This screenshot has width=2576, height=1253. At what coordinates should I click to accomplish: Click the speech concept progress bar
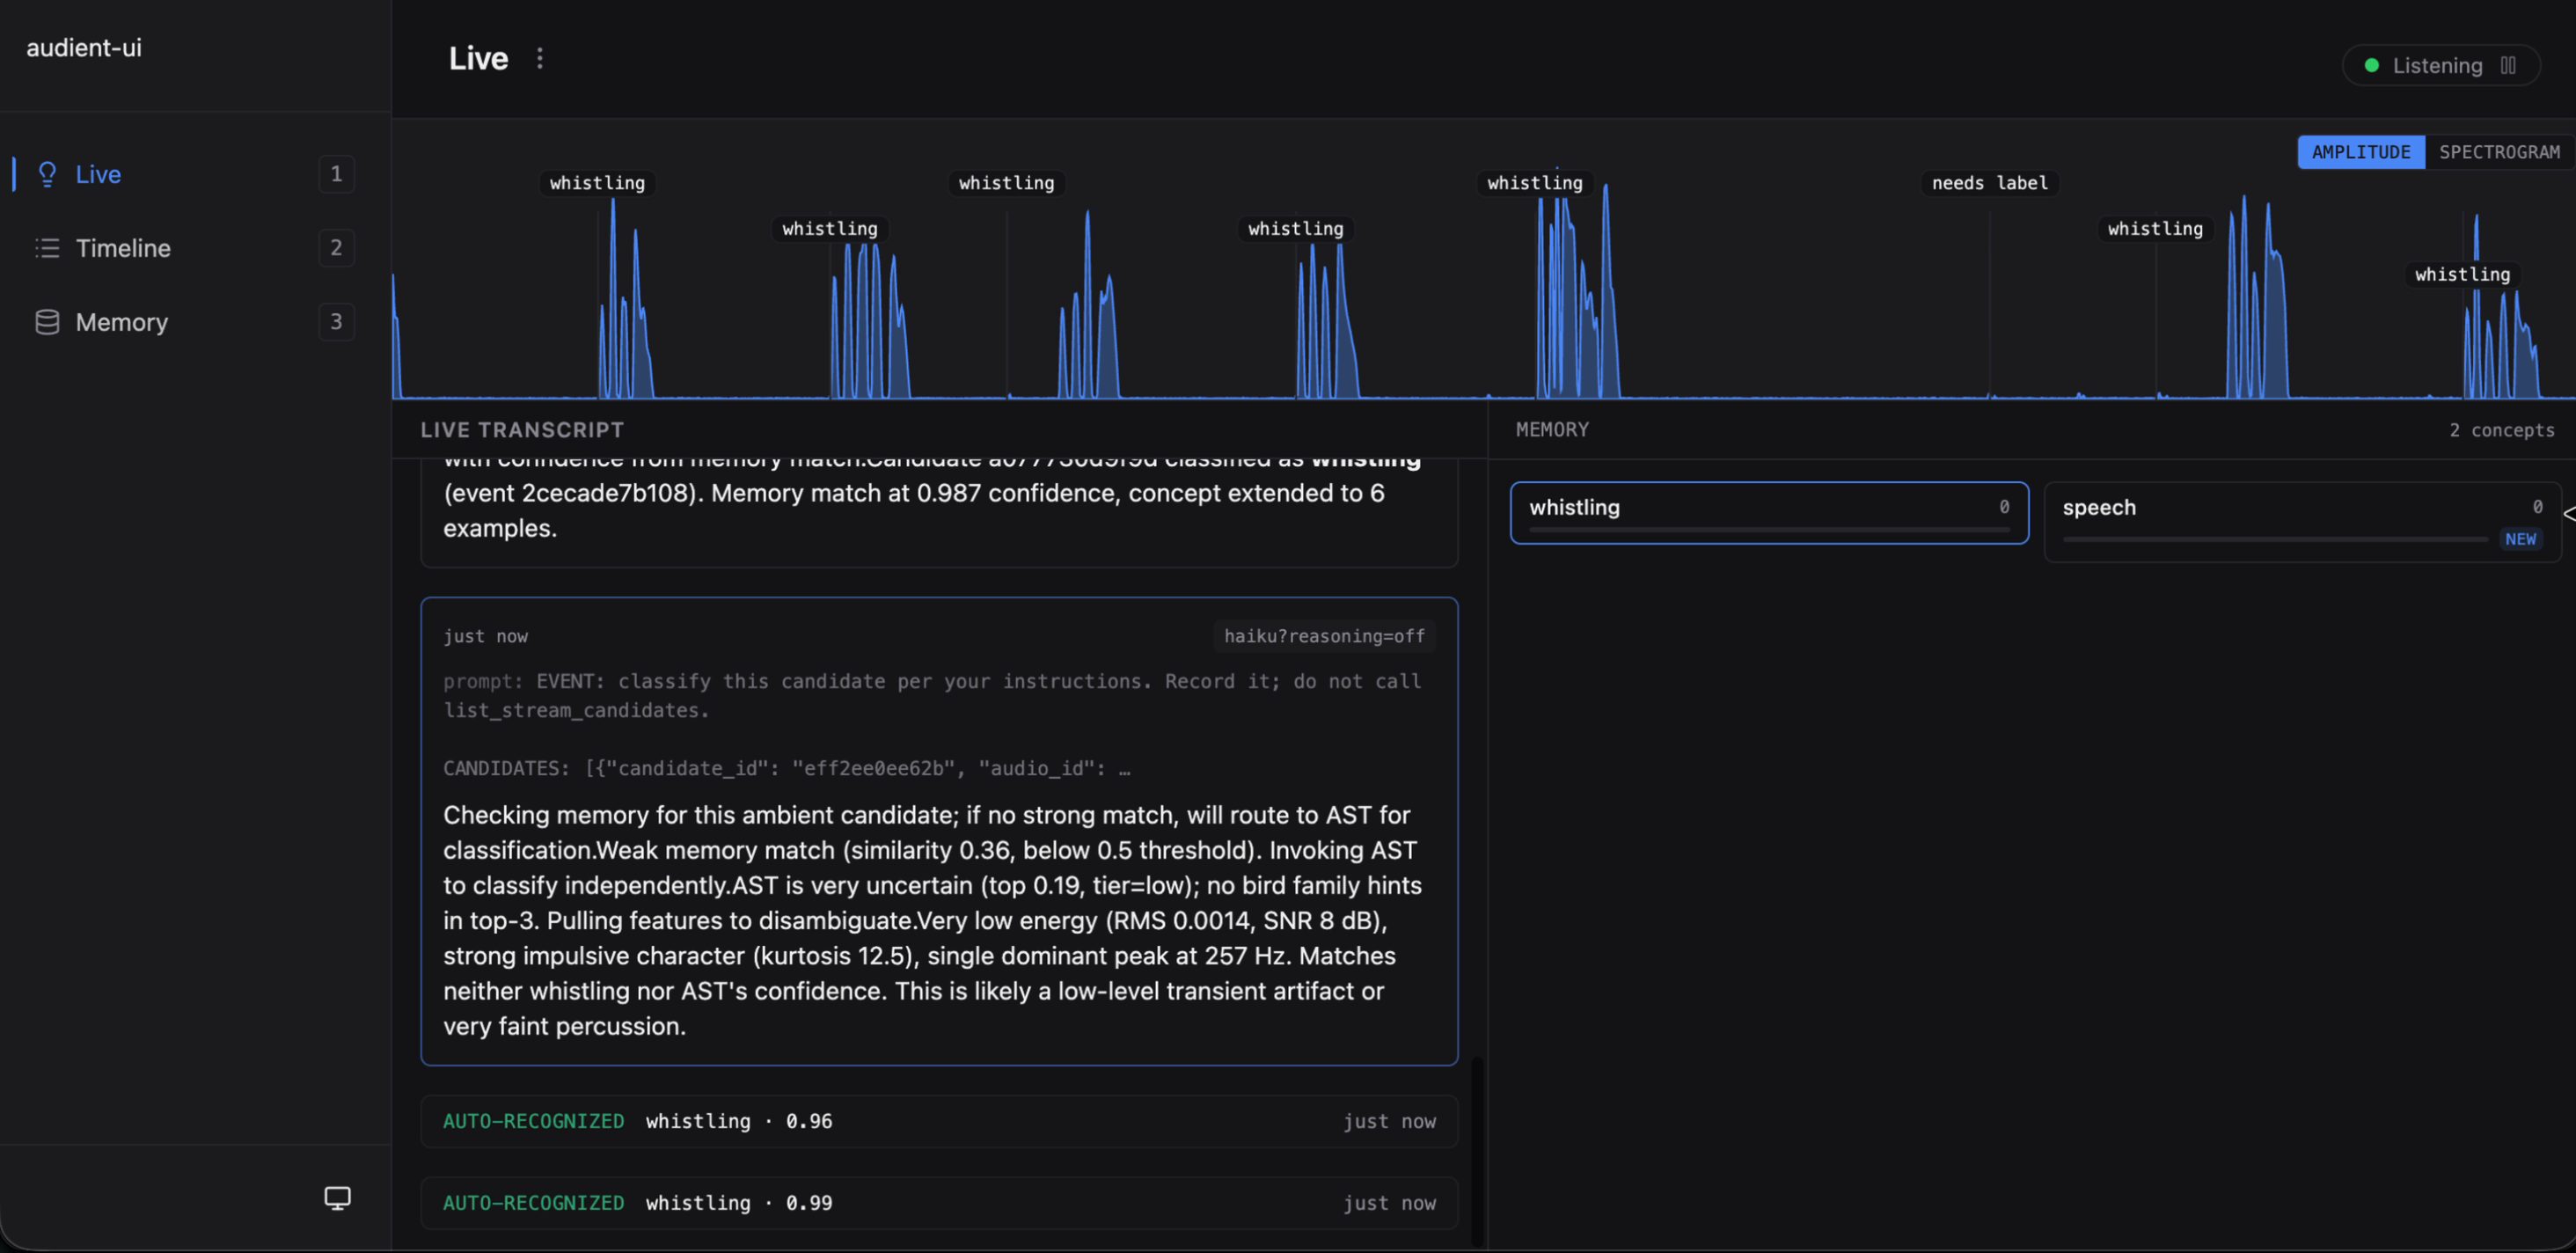(x=2275, y=539)
